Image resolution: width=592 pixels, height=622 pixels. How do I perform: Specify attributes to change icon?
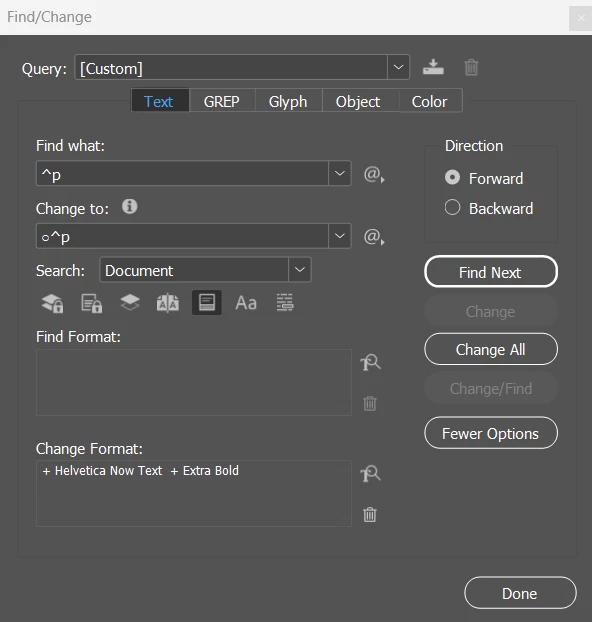click(x=370, y=474)
